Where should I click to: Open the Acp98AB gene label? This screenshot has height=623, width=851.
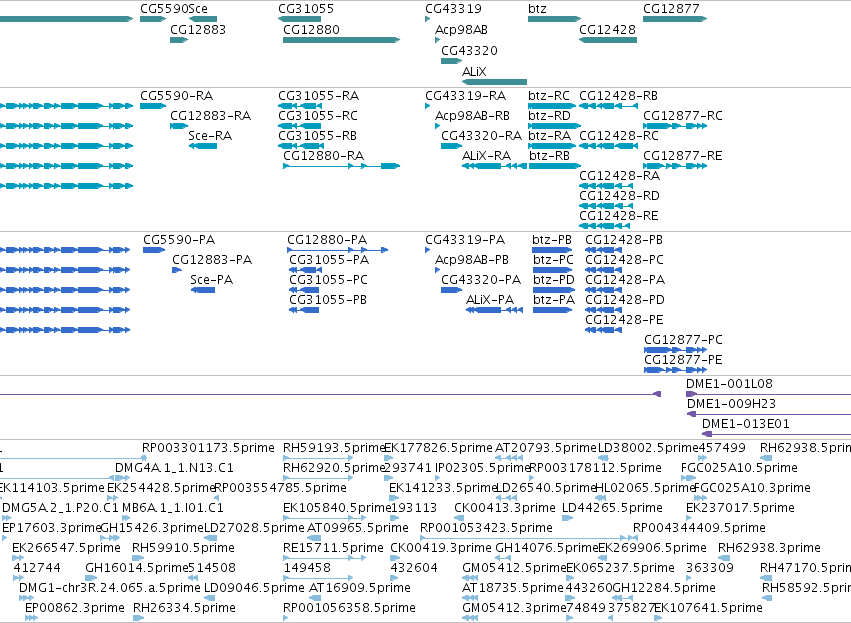461,30
